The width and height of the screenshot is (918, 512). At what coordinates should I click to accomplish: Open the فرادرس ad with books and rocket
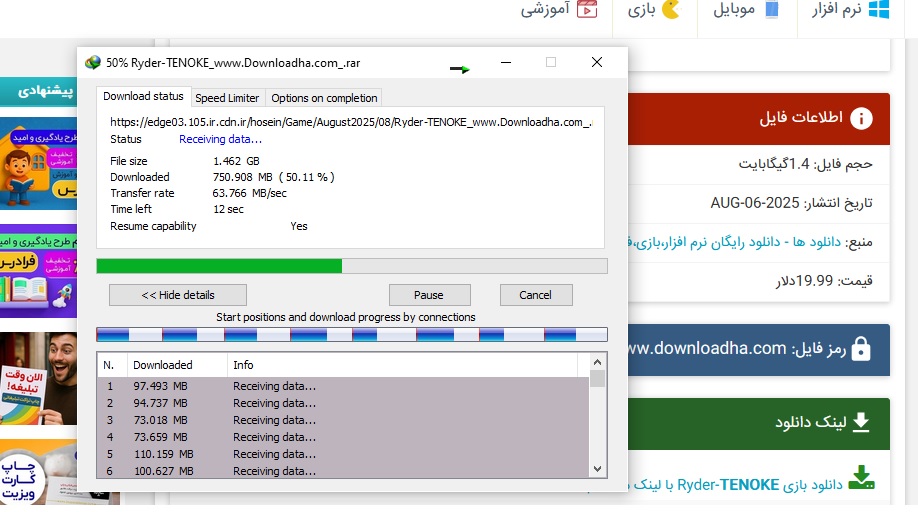pos(39,271)
